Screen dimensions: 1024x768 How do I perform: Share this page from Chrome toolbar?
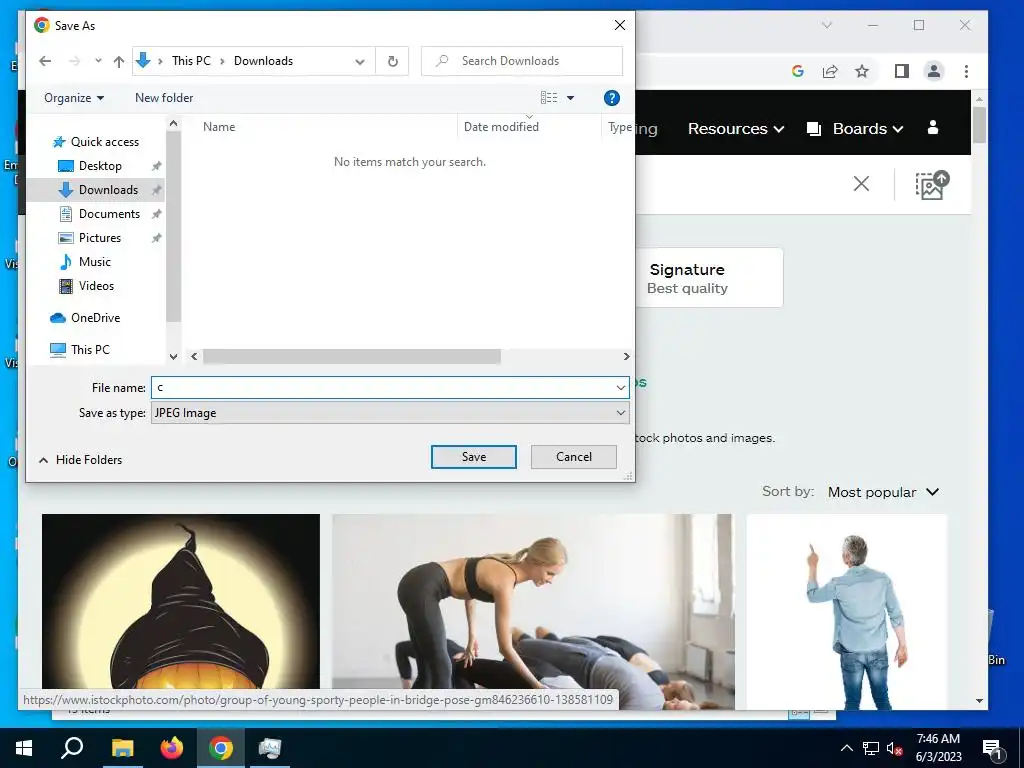pos(830,71)
